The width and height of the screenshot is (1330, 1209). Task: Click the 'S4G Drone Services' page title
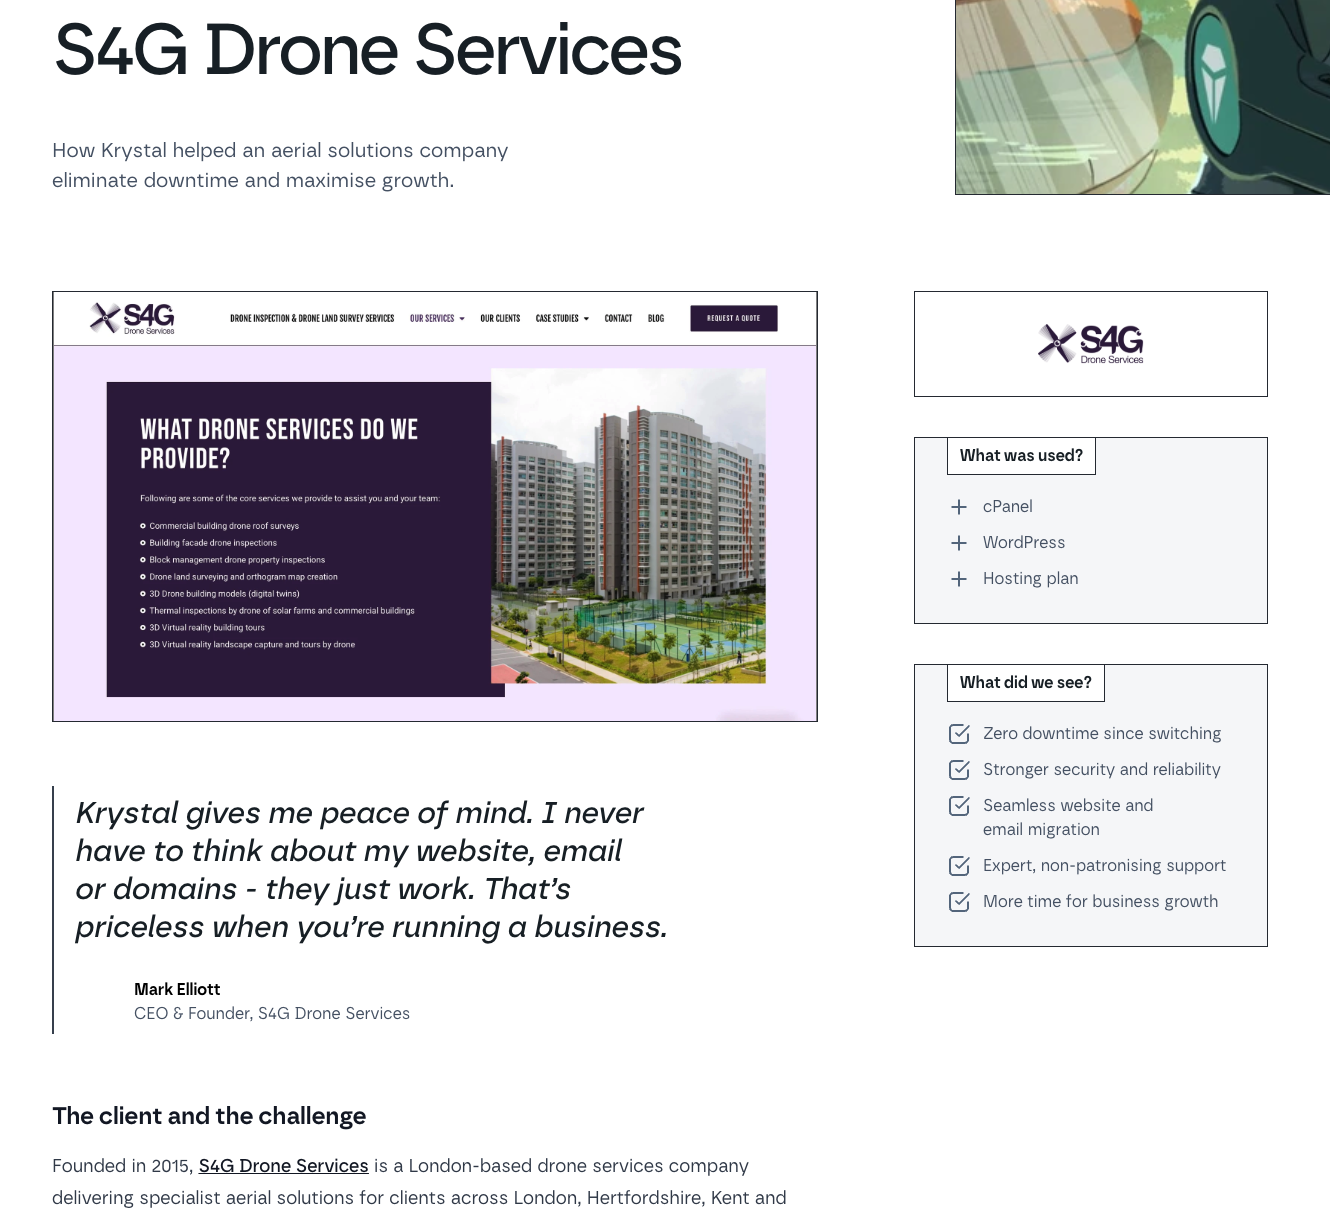tap(368, 50)
